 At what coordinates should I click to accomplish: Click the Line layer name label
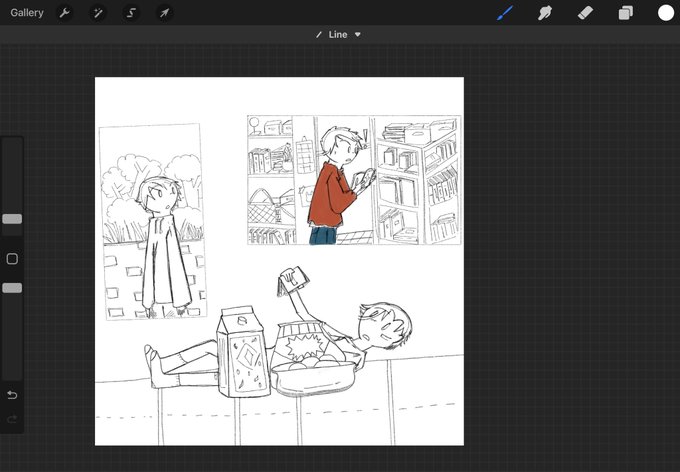[338, 35]
